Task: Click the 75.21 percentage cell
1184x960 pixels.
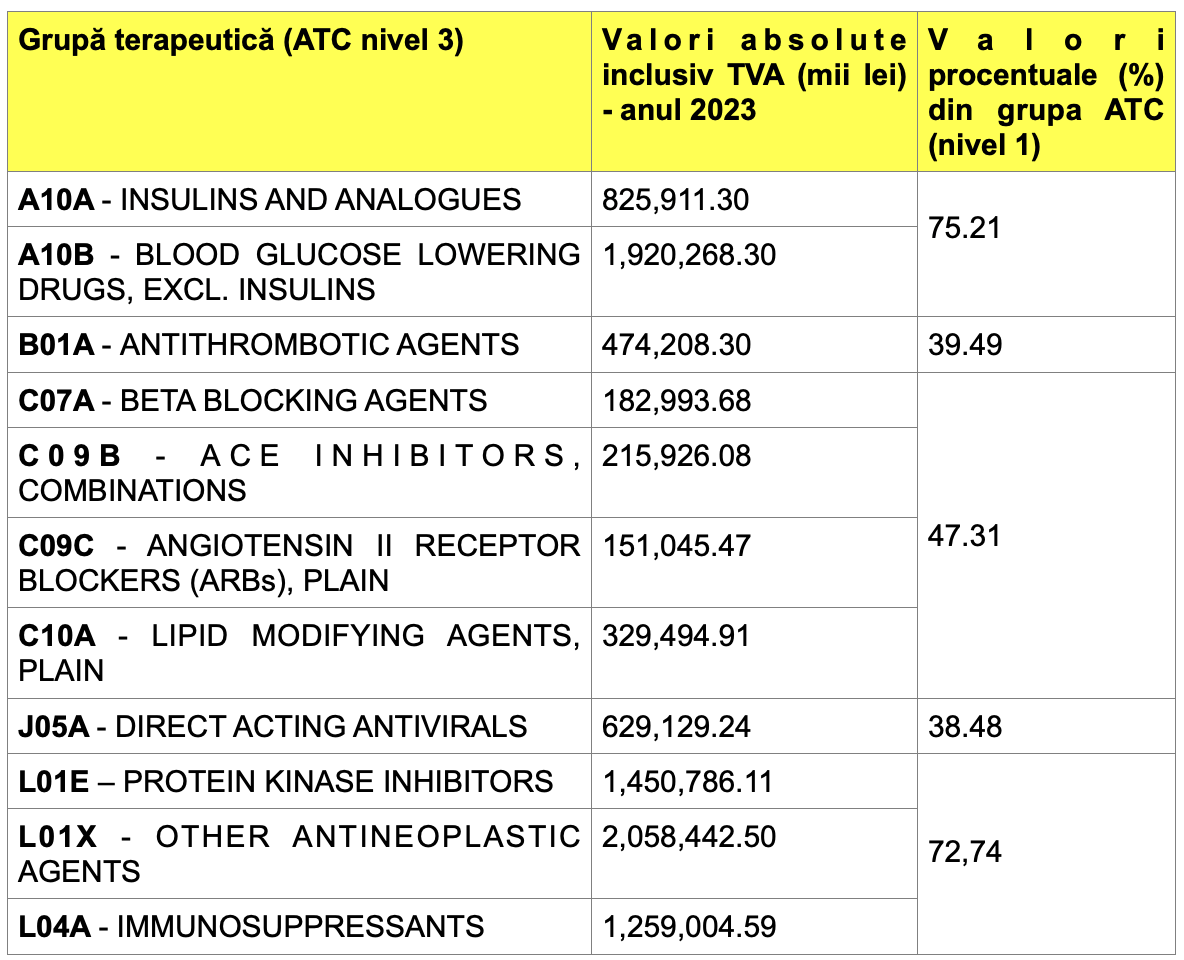Action: pos(1046,244)
